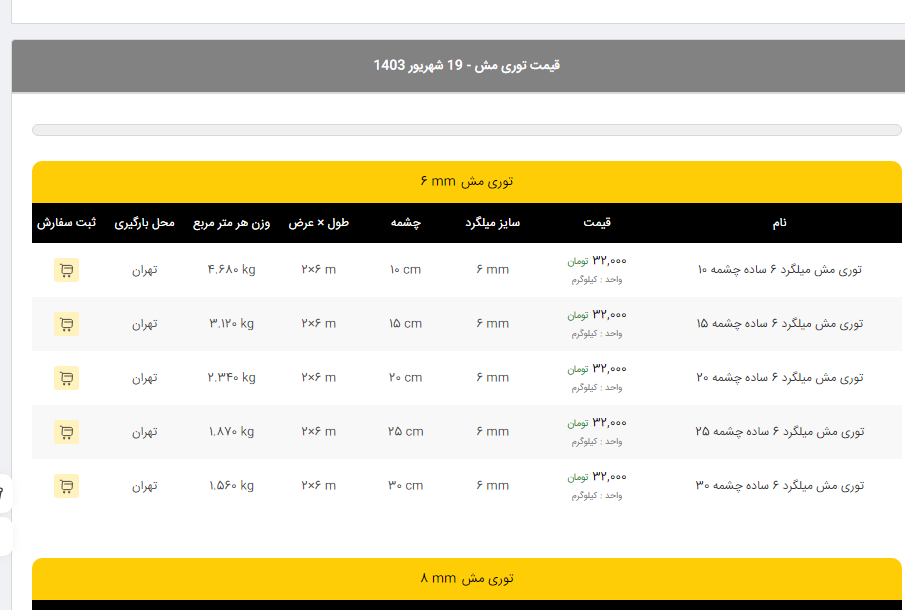Select the توری مش 8 mm yellow section header
Screen dimensions: 905x610
pyautogui.click(x=466, y=579)
